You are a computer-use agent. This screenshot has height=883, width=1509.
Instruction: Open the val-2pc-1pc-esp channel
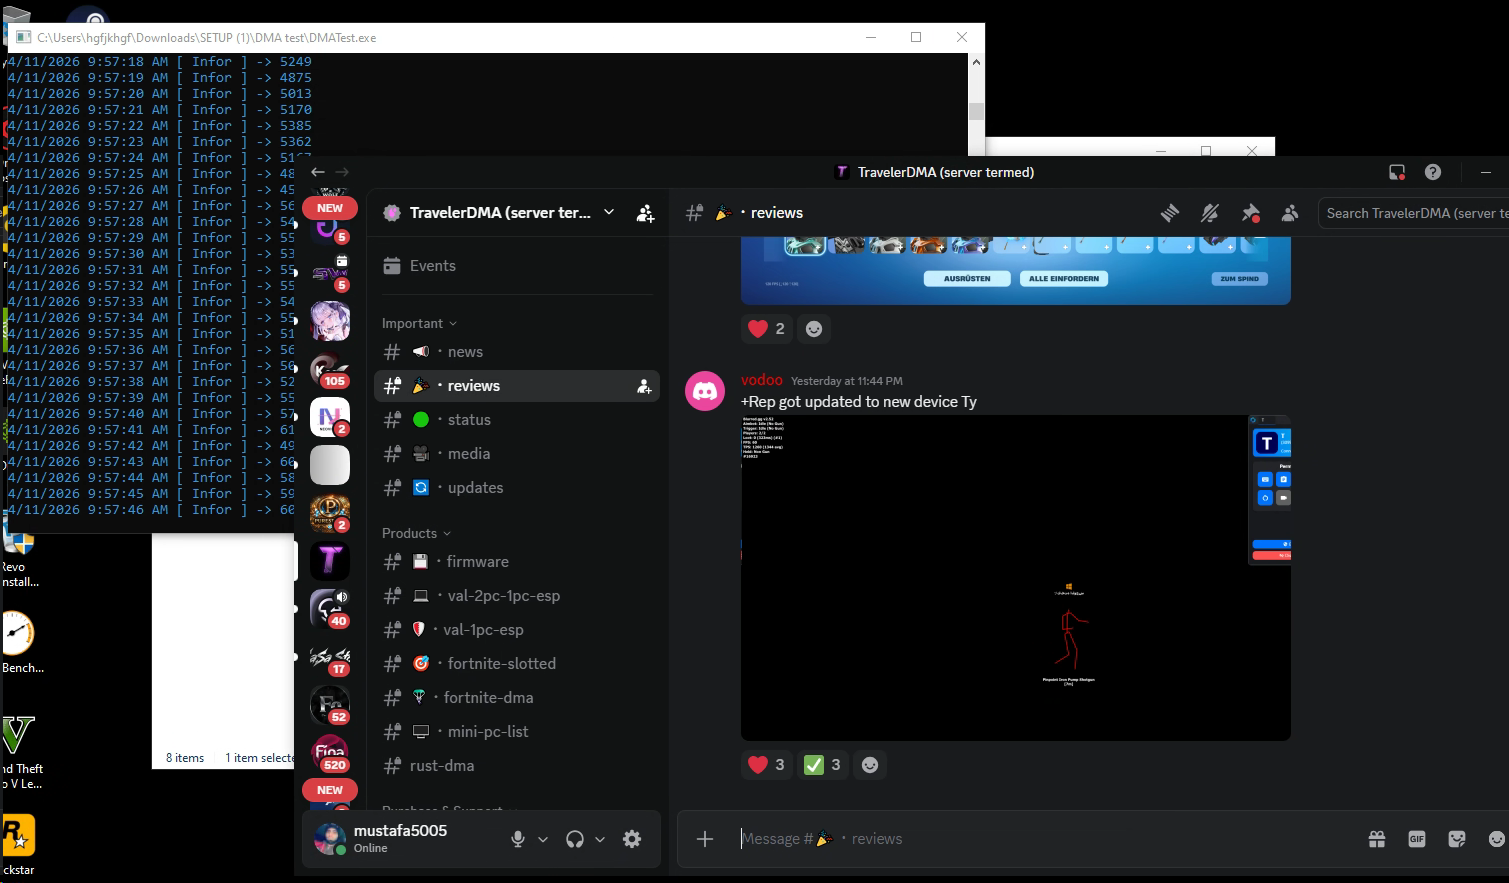coord(517,596)
